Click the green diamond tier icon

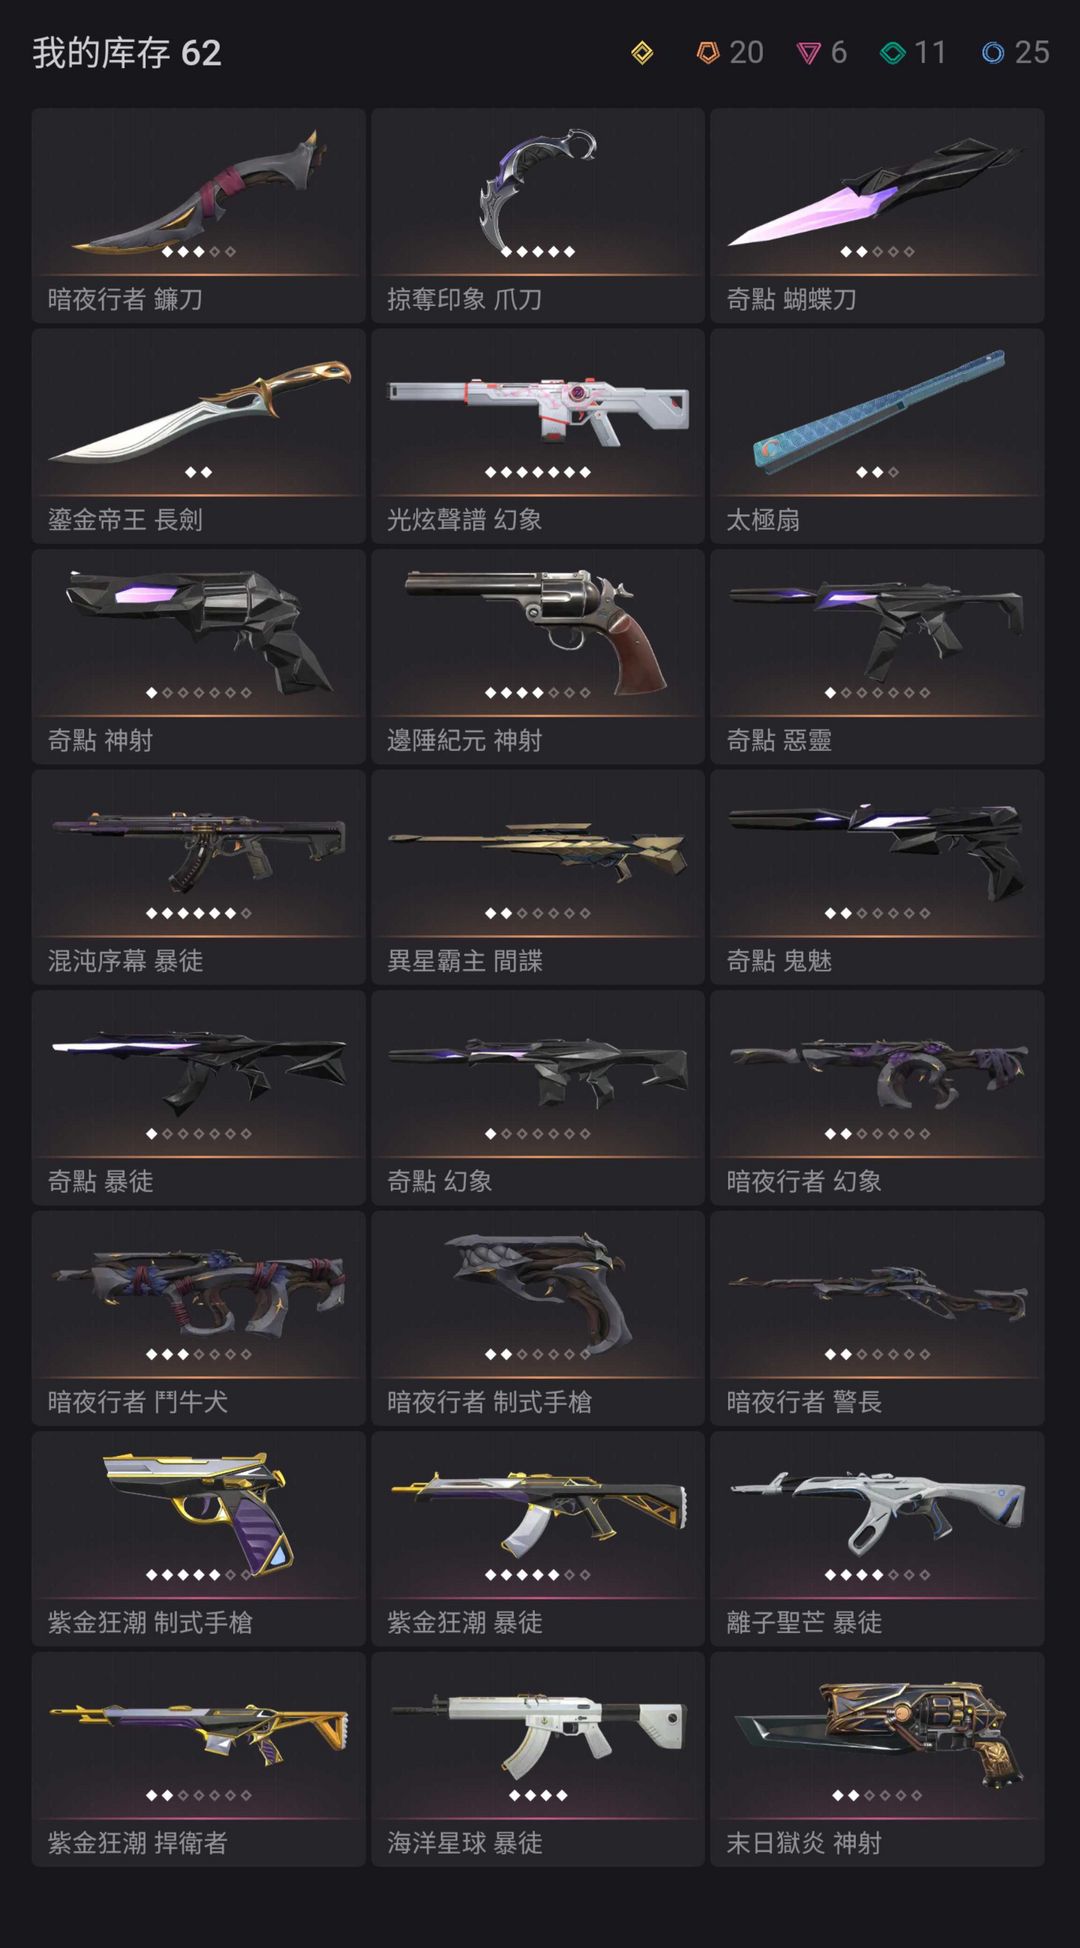click(x=893, y=53)
